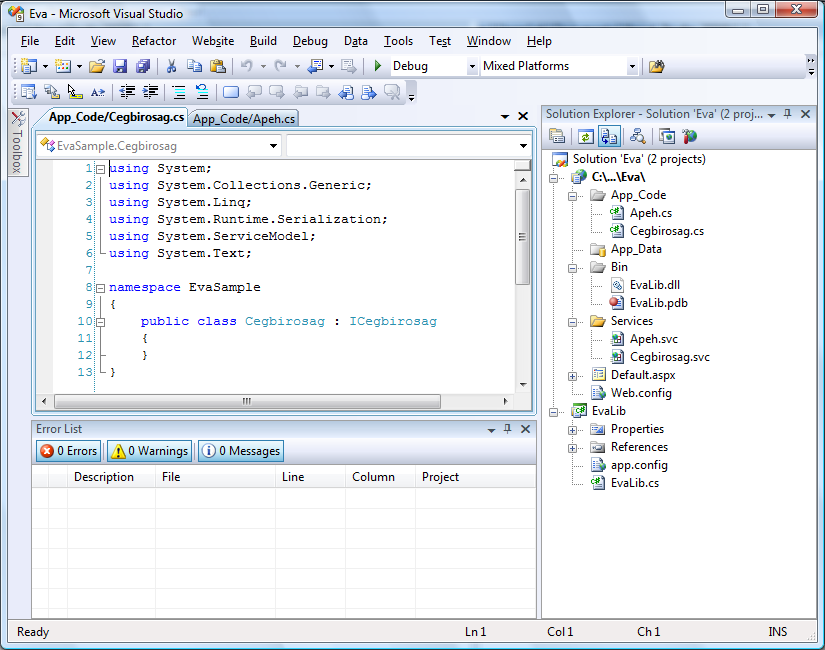Cut selection with the scissors icon
This screenshot has width=825, height=650.
pos(171,66)
